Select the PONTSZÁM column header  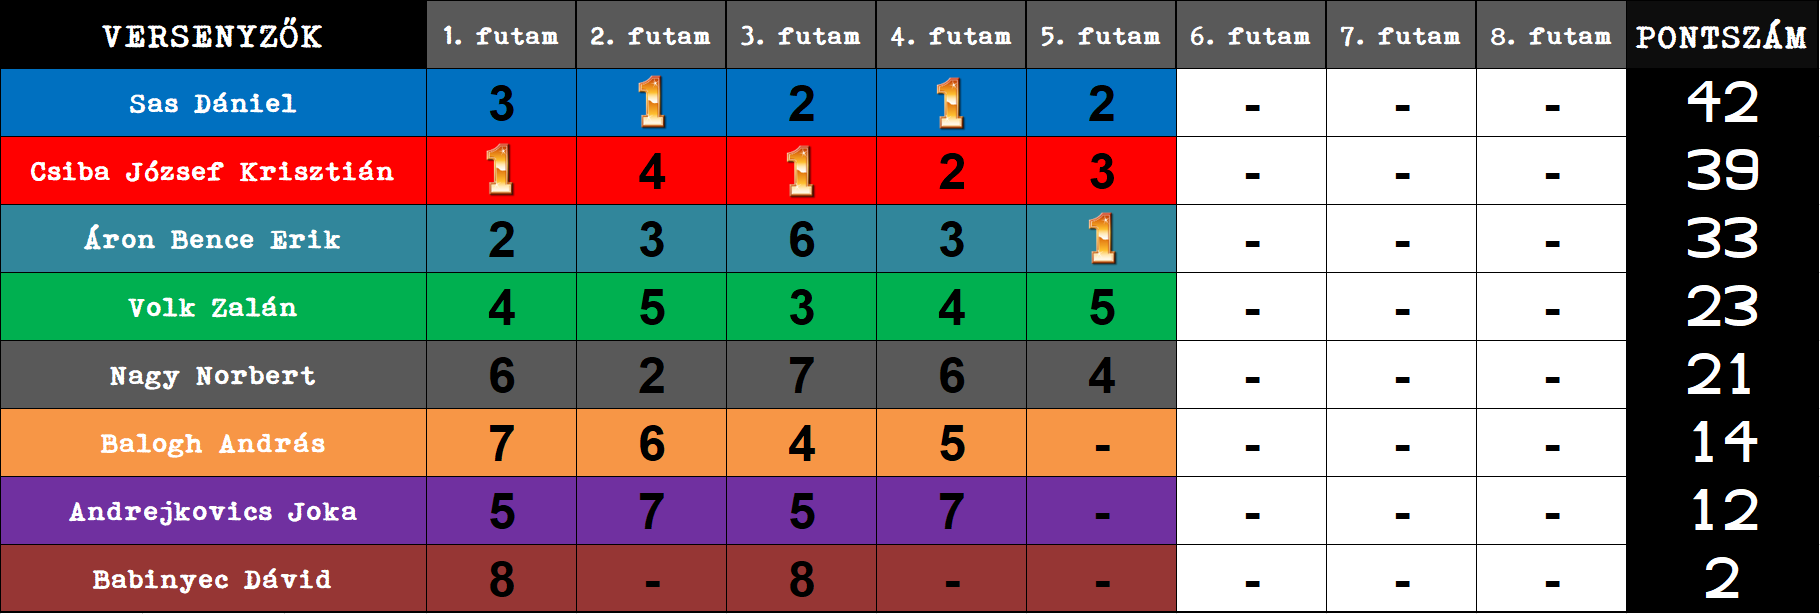pyautogui.click(x=1722, y=35)
